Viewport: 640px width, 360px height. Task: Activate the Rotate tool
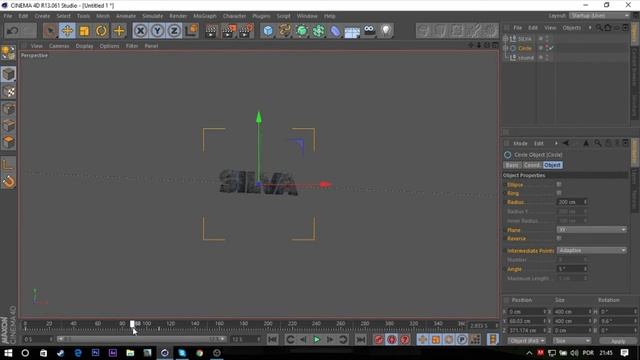click(x=101, y=31)
